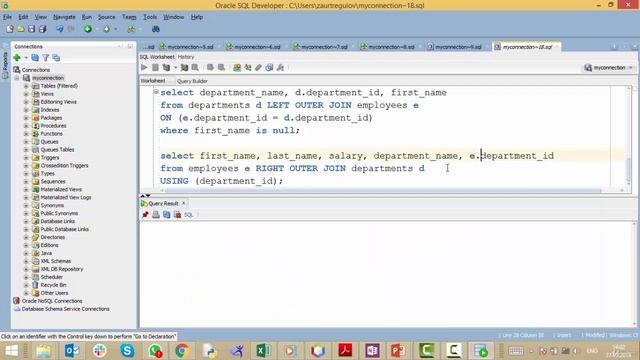Open the Navigate menu
This screenshot has width=640, height=360.
tap(64, 17)
